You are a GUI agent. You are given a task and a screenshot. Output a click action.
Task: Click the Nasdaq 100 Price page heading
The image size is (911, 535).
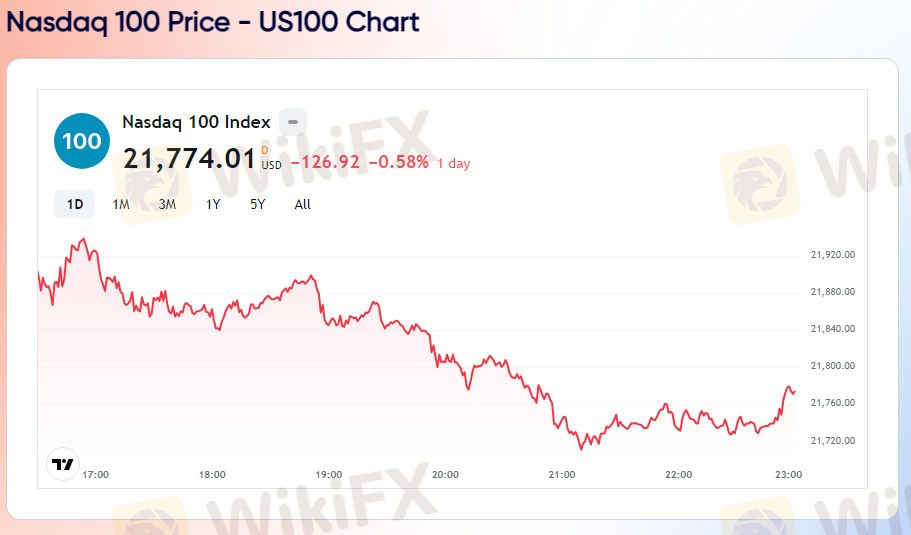213,22
